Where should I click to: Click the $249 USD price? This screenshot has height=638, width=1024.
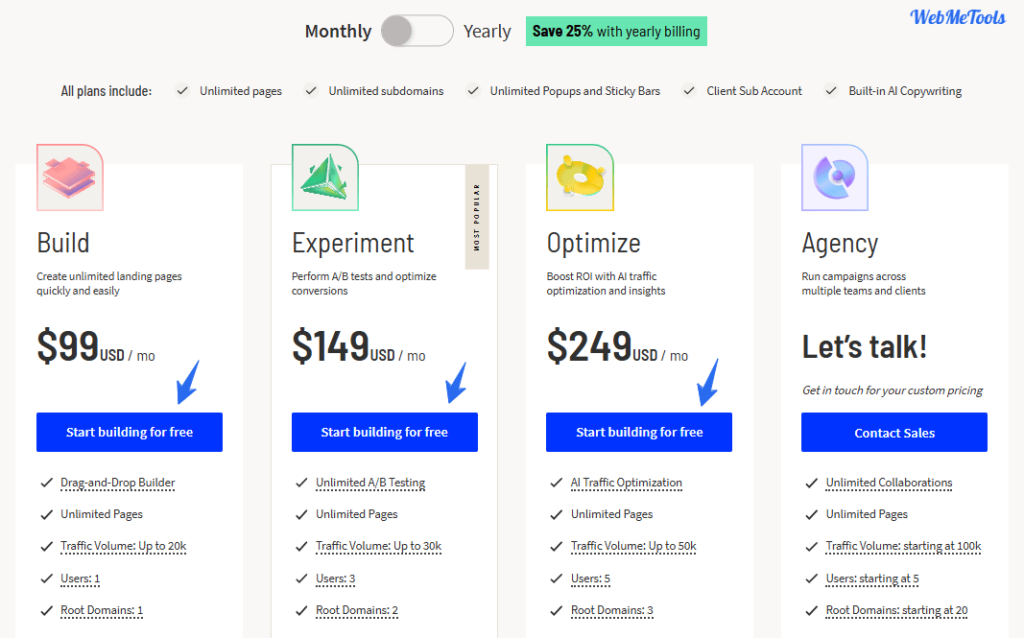point(617,346)
